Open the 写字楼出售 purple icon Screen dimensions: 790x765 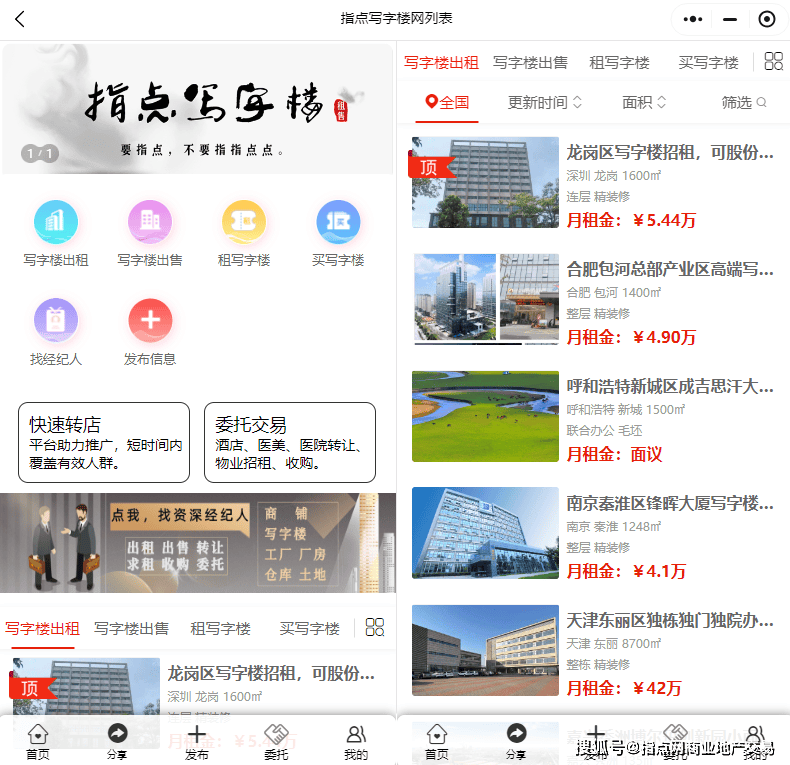(150, 222)
